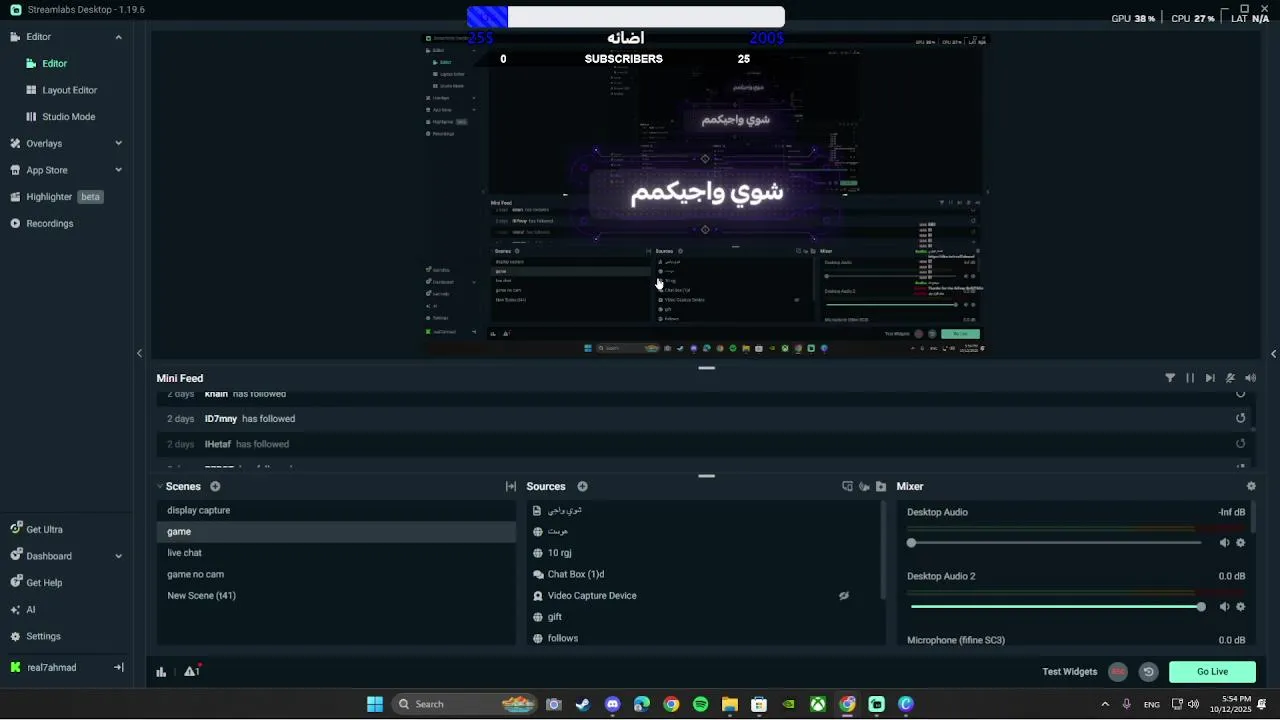Open Spotify from taskbar
Viewport: 1280px width, 720px height.
(x=700, y=704)
